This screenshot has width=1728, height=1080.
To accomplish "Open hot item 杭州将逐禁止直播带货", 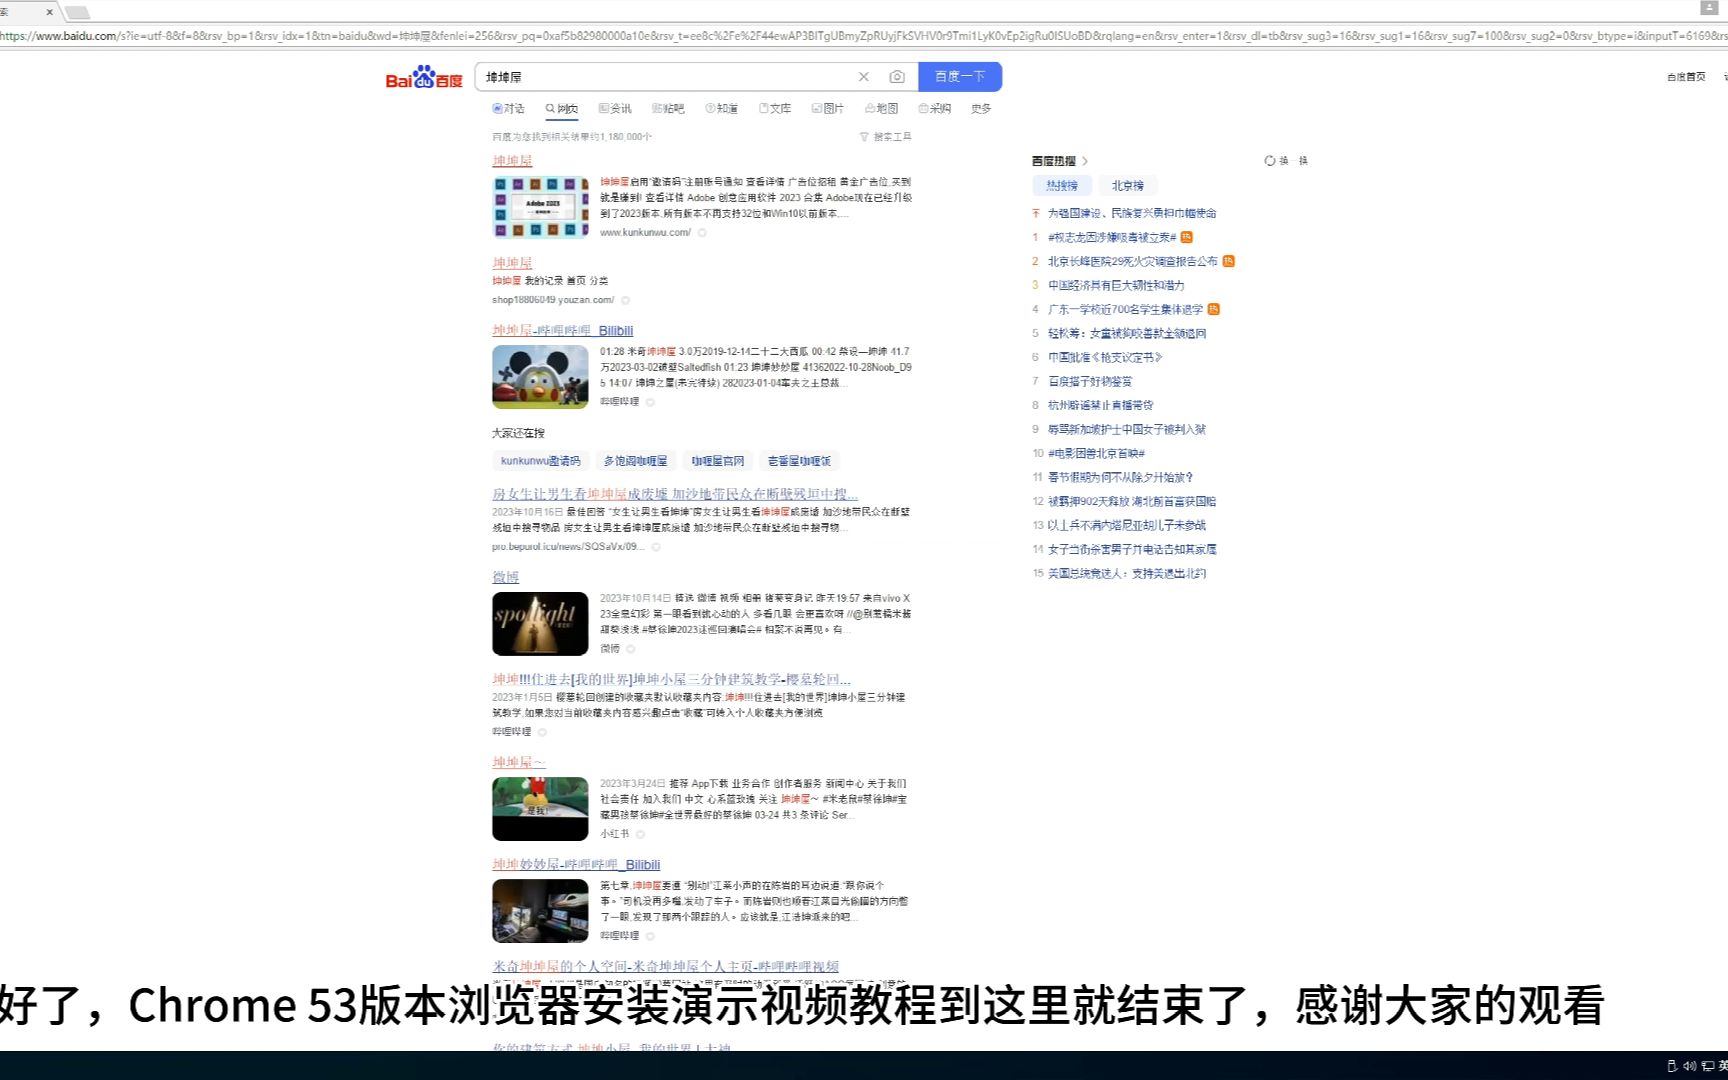I will point(1100,405).
